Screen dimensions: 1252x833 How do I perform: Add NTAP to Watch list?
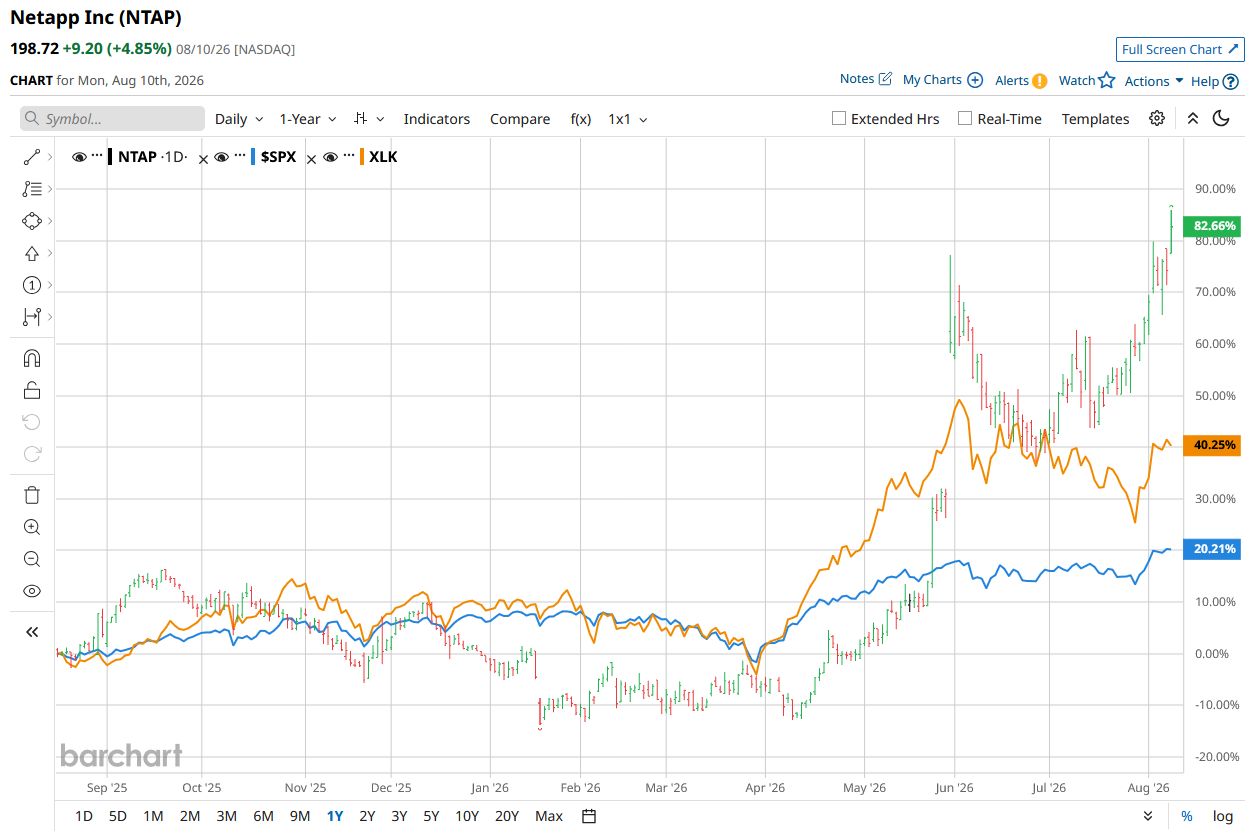pos(1086,80)
